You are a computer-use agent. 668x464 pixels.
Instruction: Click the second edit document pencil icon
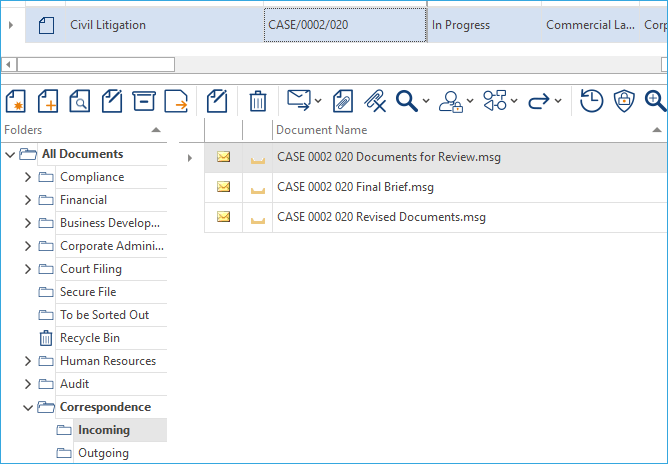click(x=217, y=101)
